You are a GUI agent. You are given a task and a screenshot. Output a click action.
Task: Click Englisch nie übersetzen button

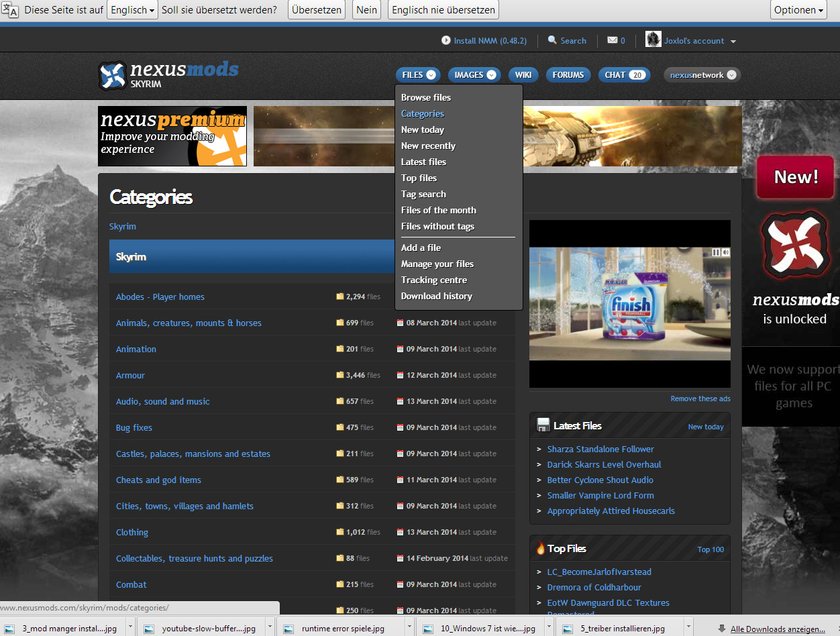[443, 10]
